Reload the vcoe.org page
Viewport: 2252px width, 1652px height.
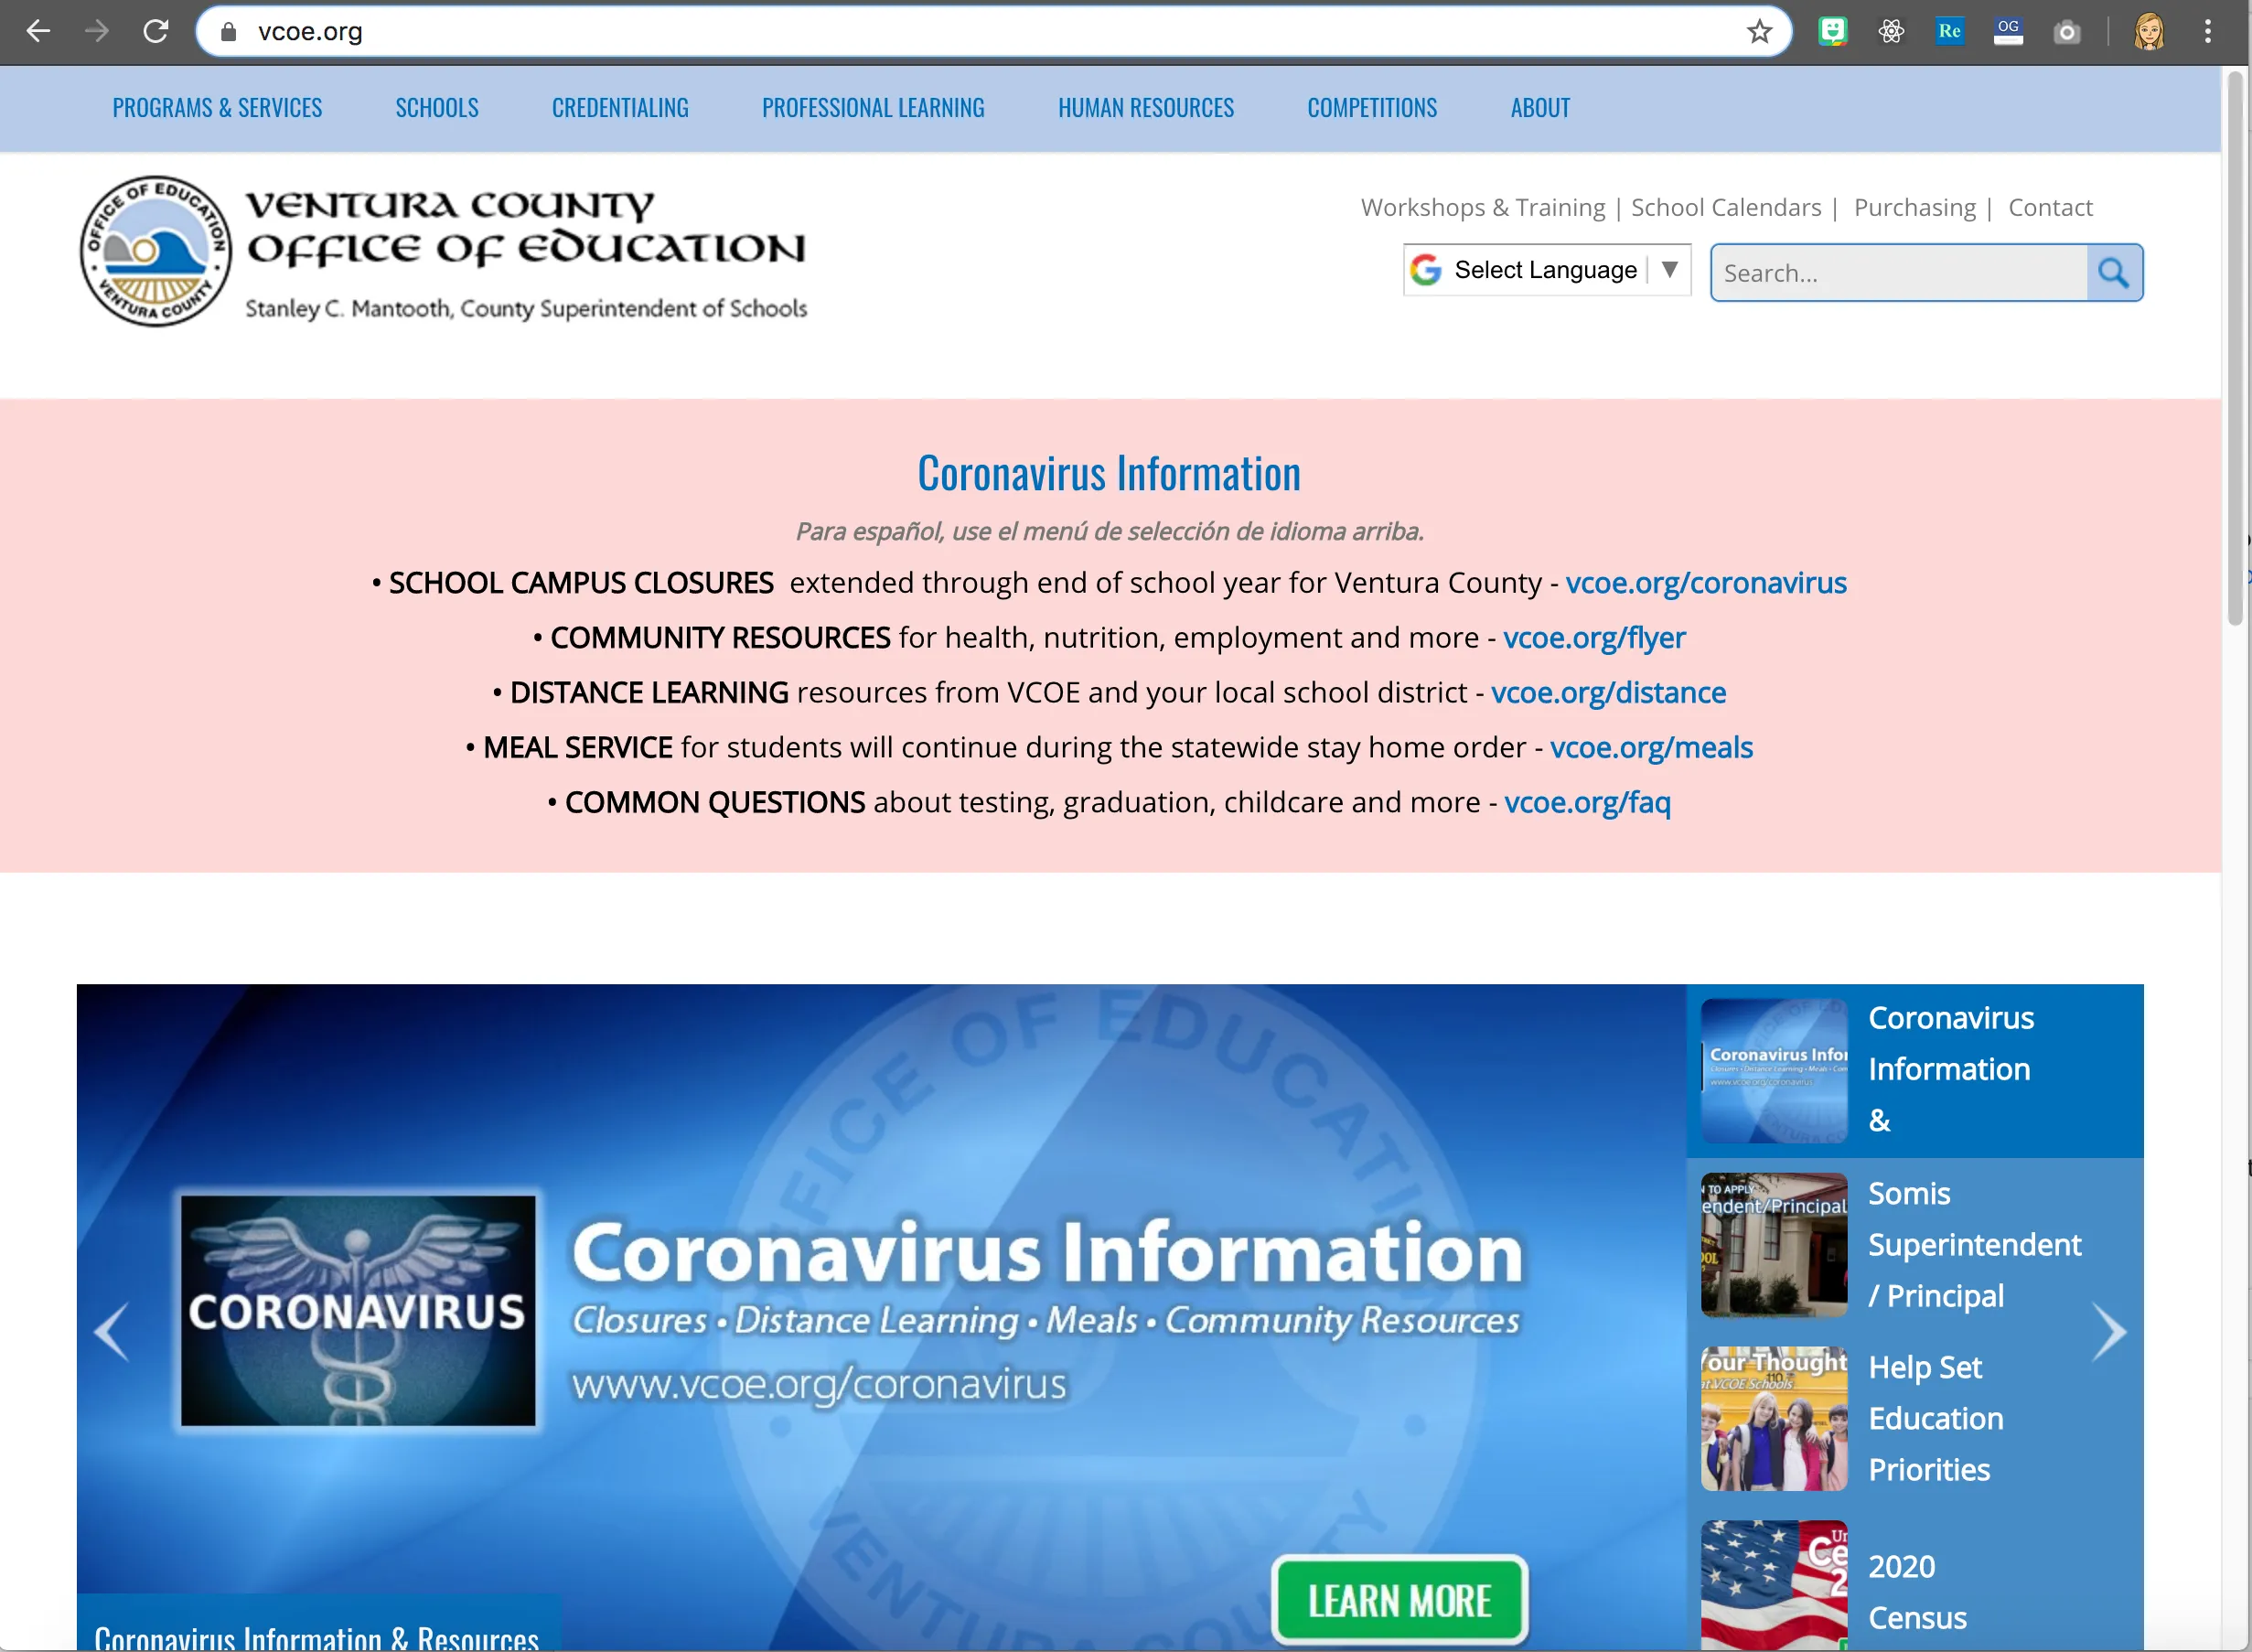pos(156,31)
